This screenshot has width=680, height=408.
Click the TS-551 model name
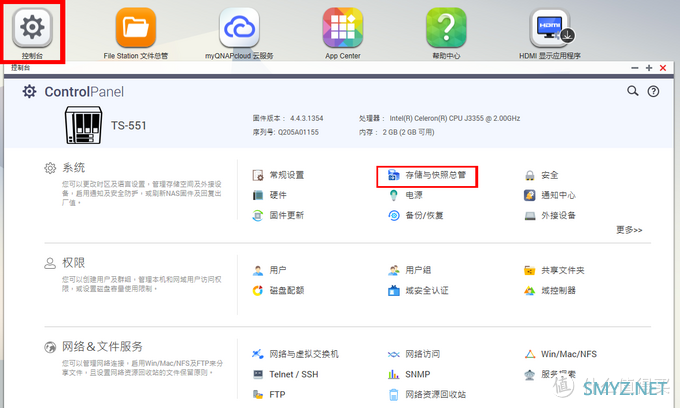(x=129, y=126)
